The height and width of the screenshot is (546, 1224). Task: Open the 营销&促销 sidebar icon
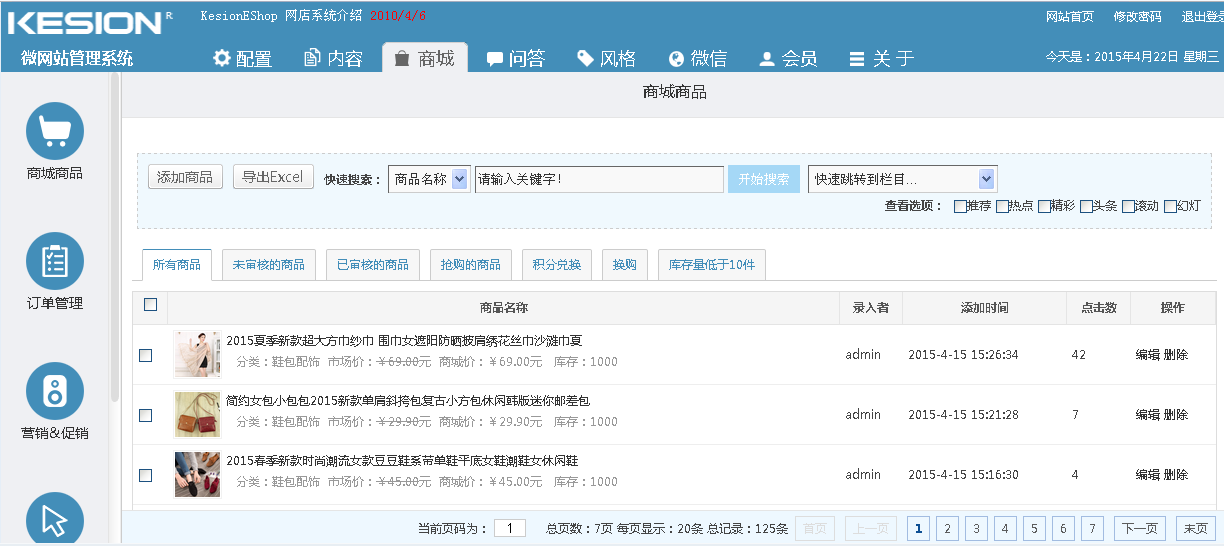(55, 391)
